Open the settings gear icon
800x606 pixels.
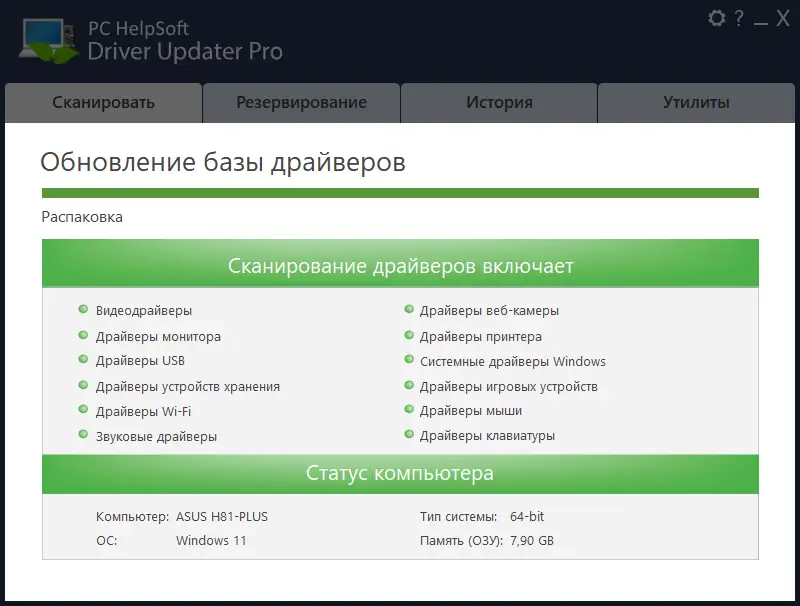tap(717, 18)
